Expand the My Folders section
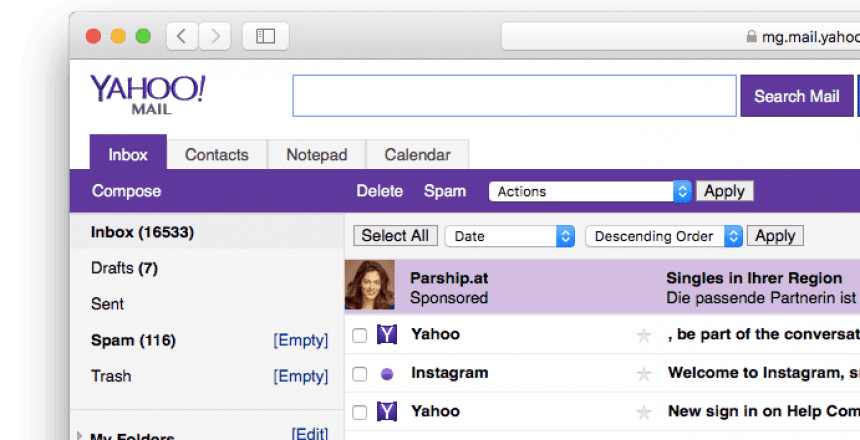 pos(80,436)
